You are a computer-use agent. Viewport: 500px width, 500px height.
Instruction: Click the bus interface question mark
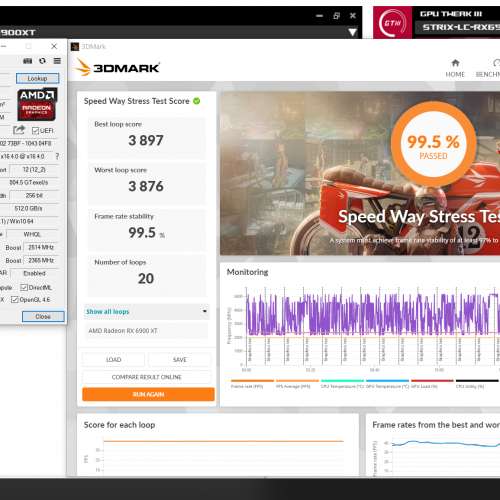coord(57,156)
